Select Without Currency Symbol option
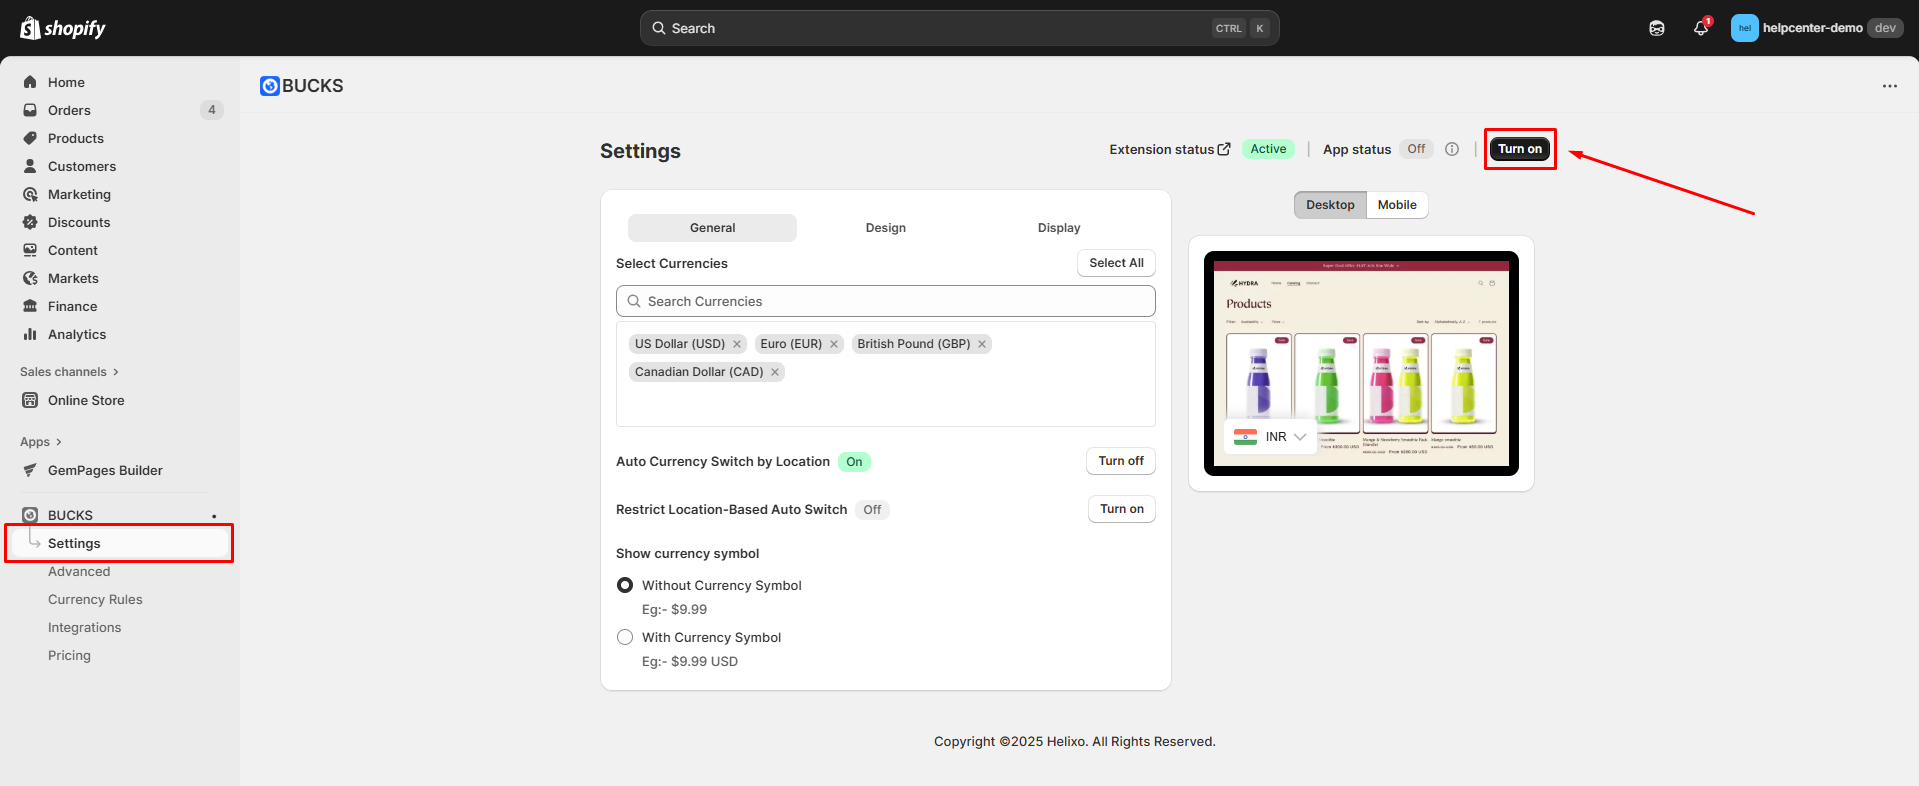 point(625,585)
